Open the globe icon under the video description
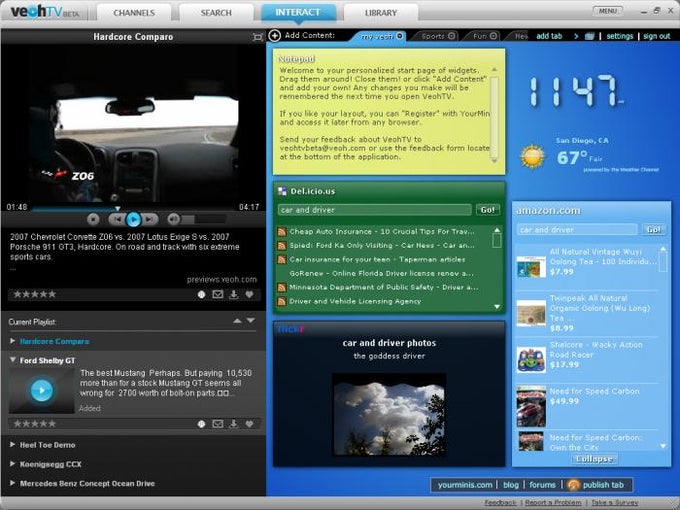Screen dimensions: 680x510 (x=201, y=294)
